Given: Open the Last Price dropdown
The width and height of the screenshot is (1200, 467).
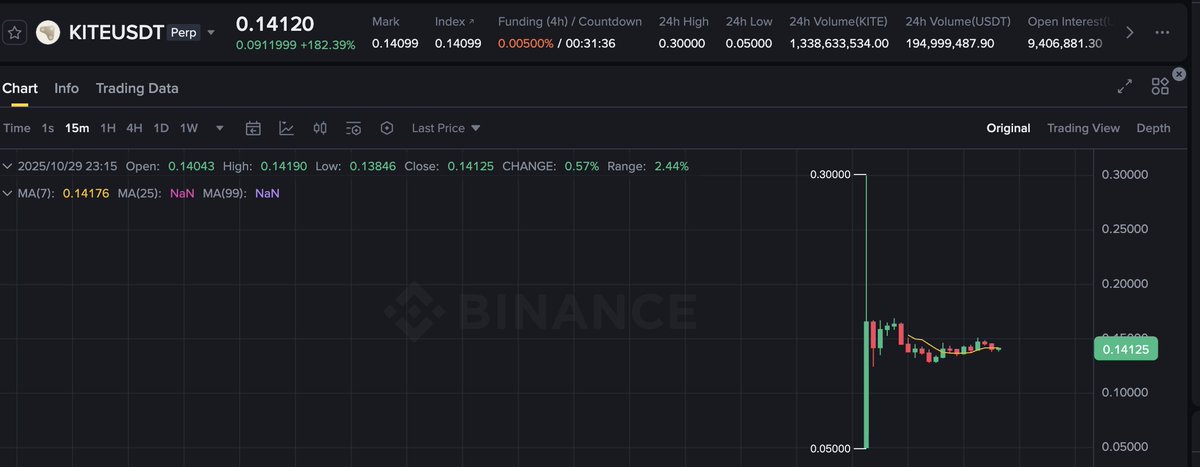Looking at the screenshot, I should pyautogui.click(x=446, y=128).
